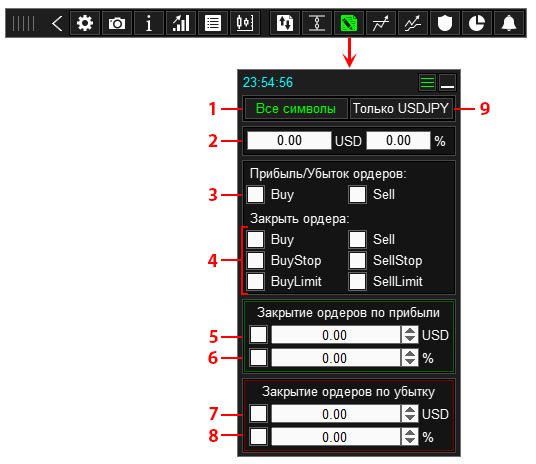The image size is (536, 464).
Task: Open the gear settings icon in toolbar
Action: pos(85,23)
